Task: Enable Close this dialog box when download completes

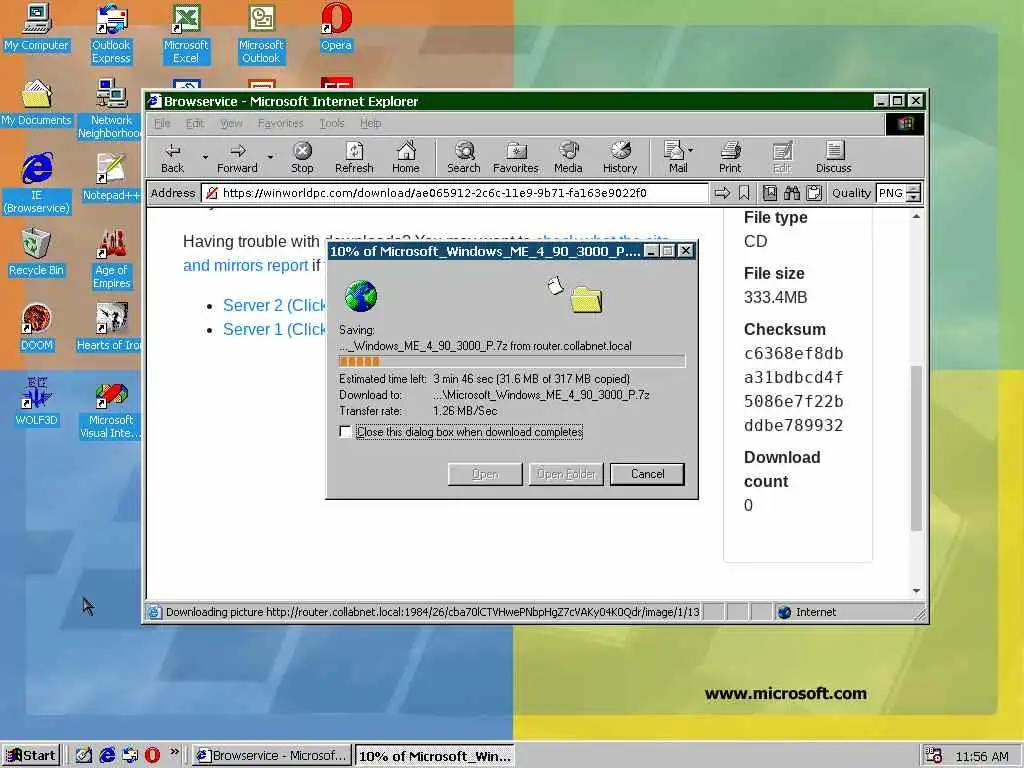Action: point(345,432)
